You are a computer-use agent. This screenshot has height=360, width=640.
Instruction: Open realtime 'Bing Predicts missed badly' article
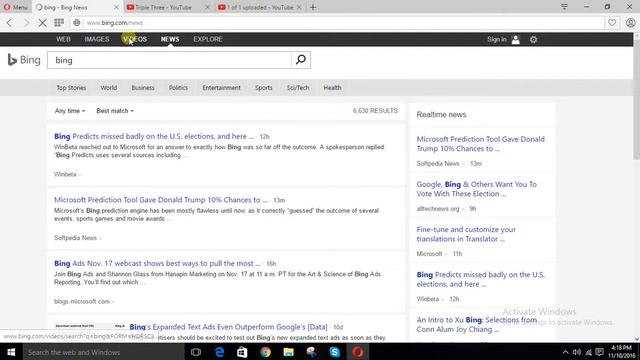[x=480, y=280]
